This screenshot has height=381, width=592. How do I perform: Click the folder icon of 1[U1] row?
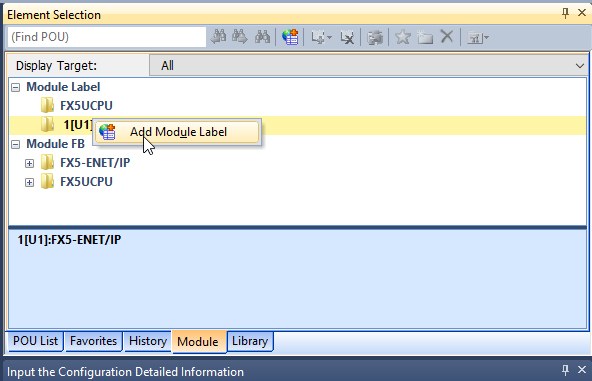pos(47,124)
